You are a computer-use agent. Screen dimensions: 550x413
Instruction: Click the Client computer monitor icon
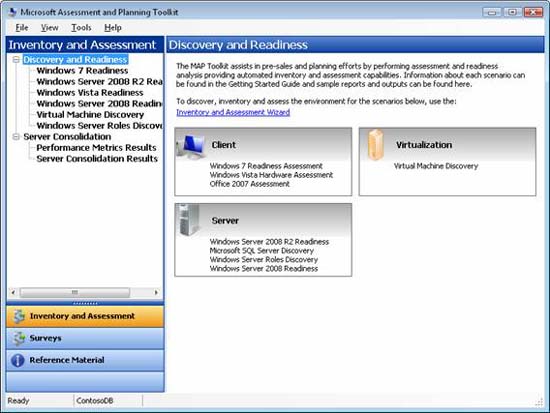pyautogui.click(x=192, y=146)
